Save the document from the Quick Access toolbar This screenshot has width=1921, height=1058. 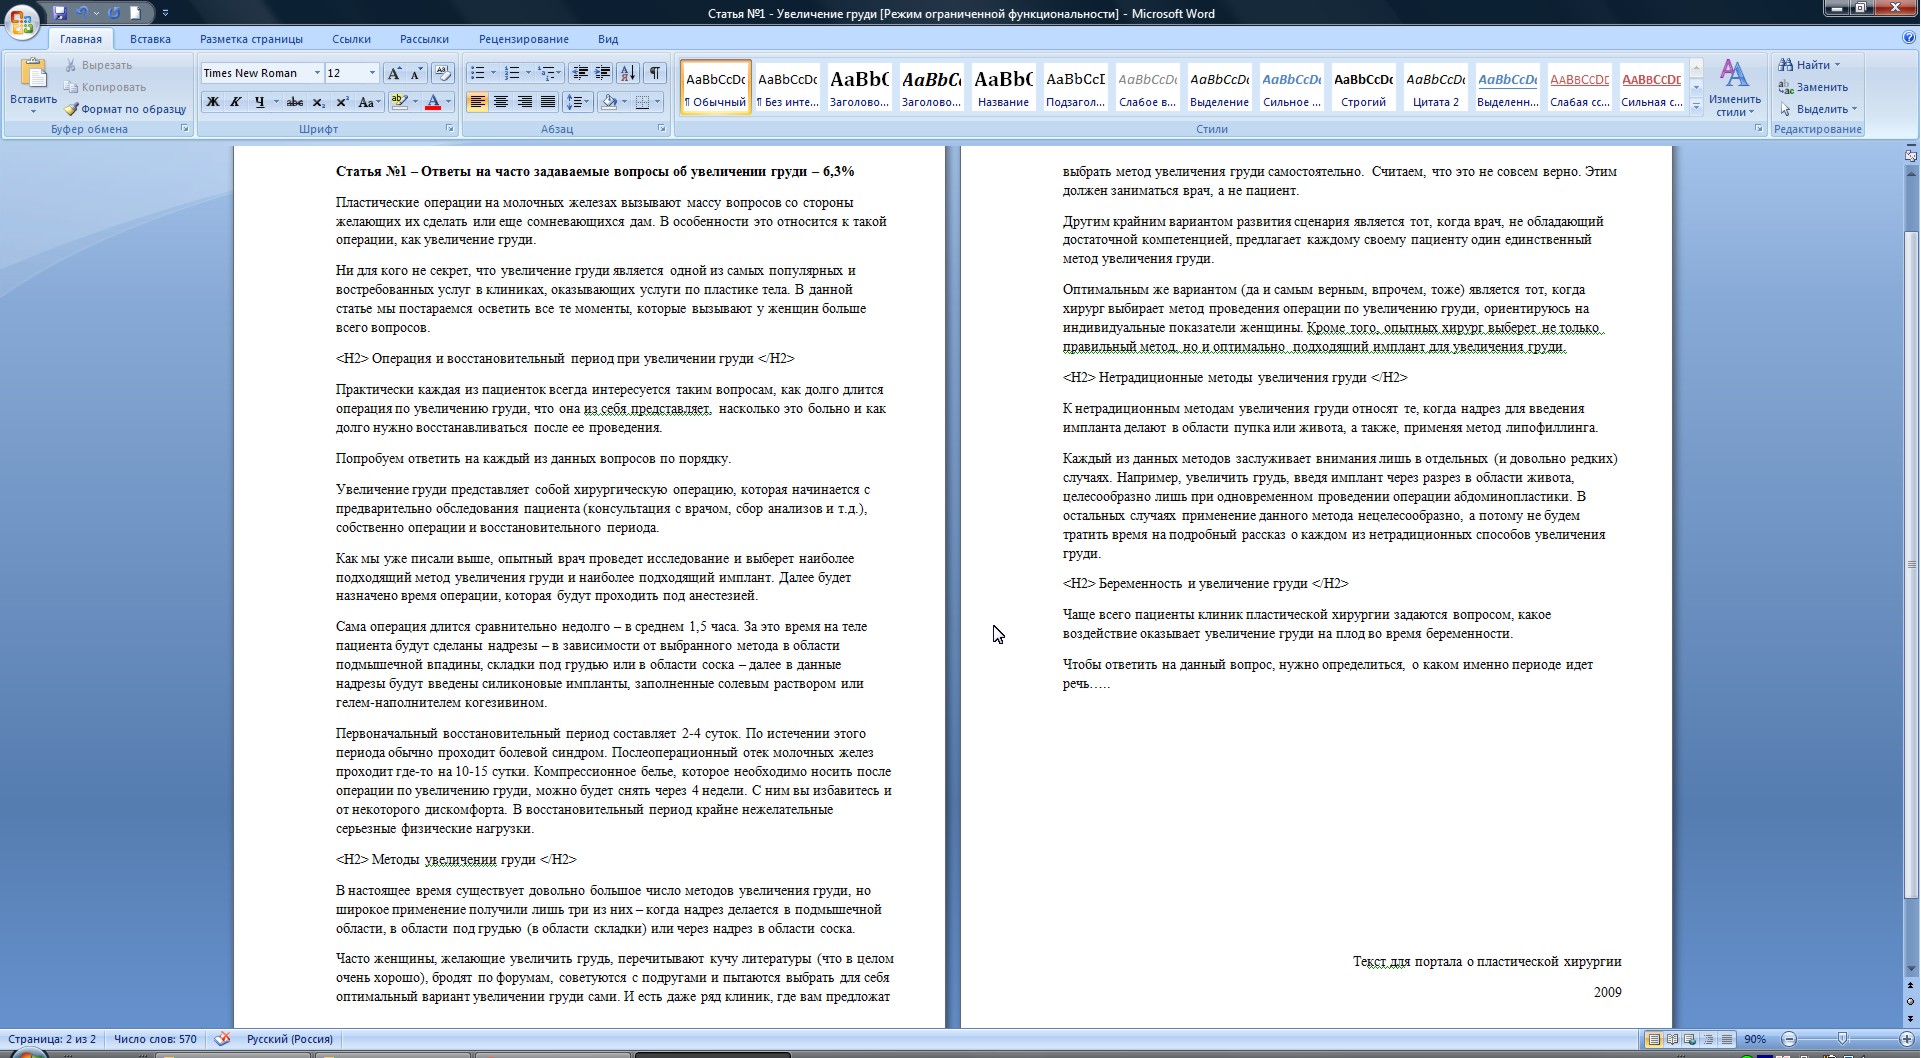coord(60,13)
